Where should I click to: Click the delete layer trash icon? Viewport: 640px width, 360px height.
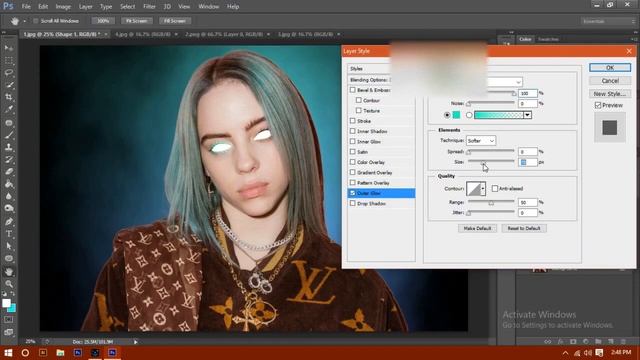click(623, 341)
